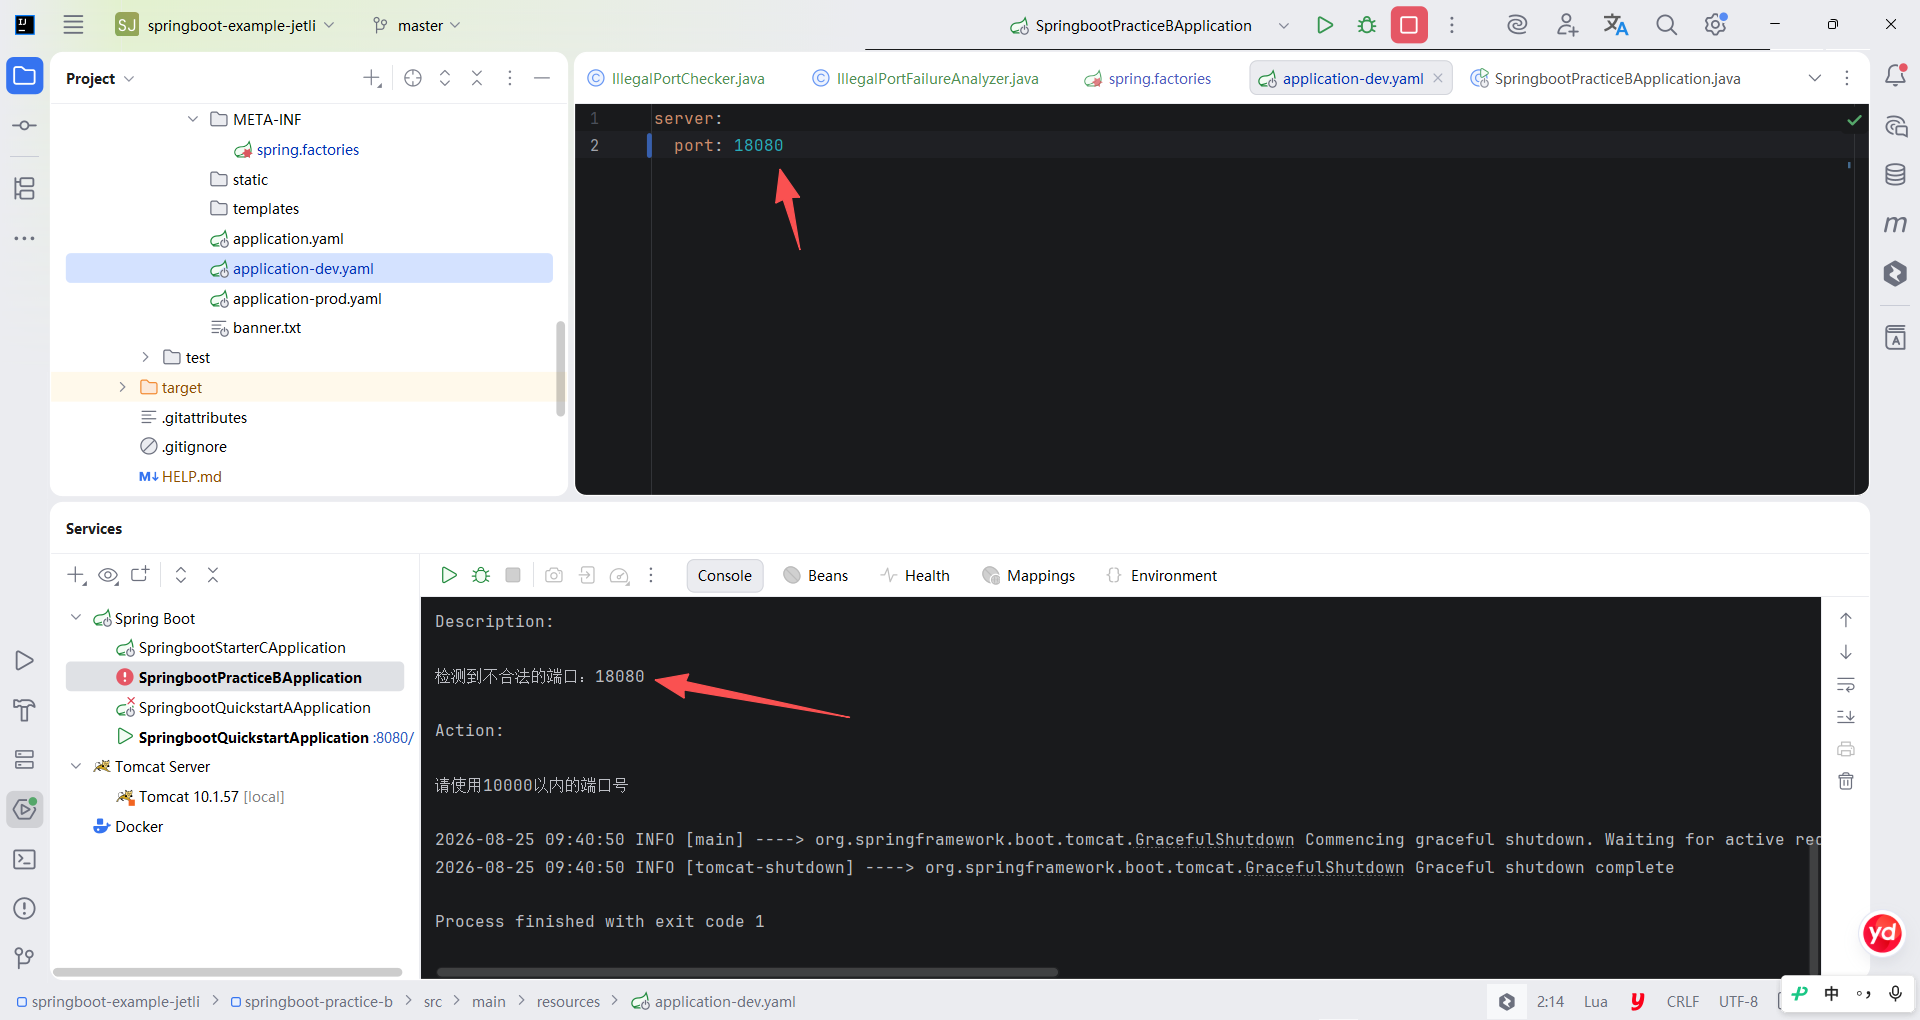The image size is (1920, 1020).
Task: Open the translation plugin icon
Action: point(1616,25)
